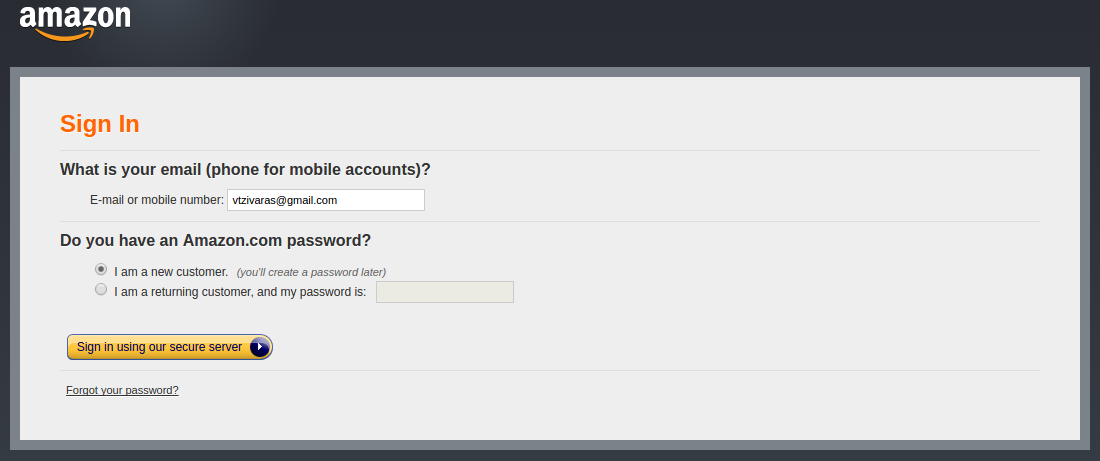
Task: Click 'Do you have an Amazon.com password?' heading
Action: coord(215,241)
